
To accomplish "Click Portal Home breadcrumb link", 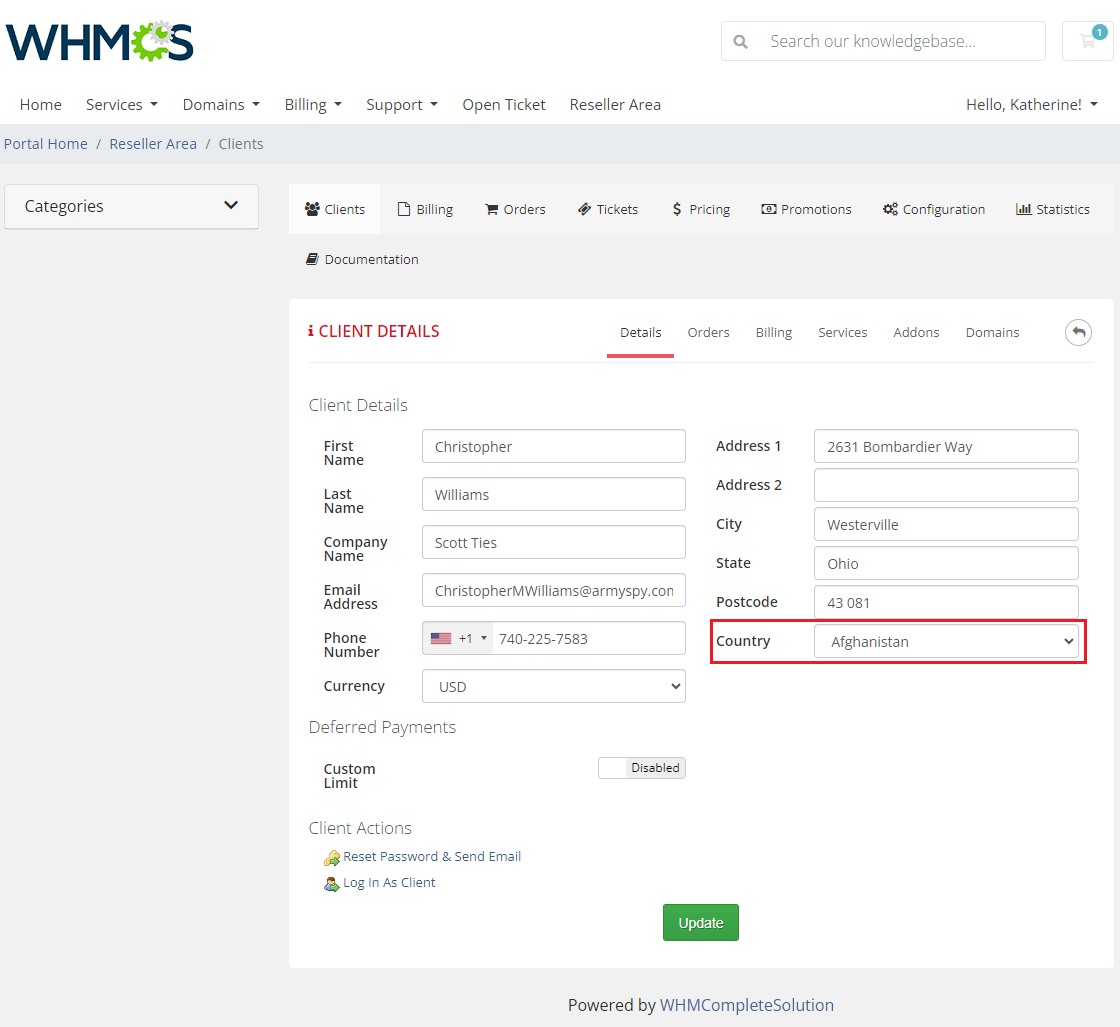I will pos(46,144).
